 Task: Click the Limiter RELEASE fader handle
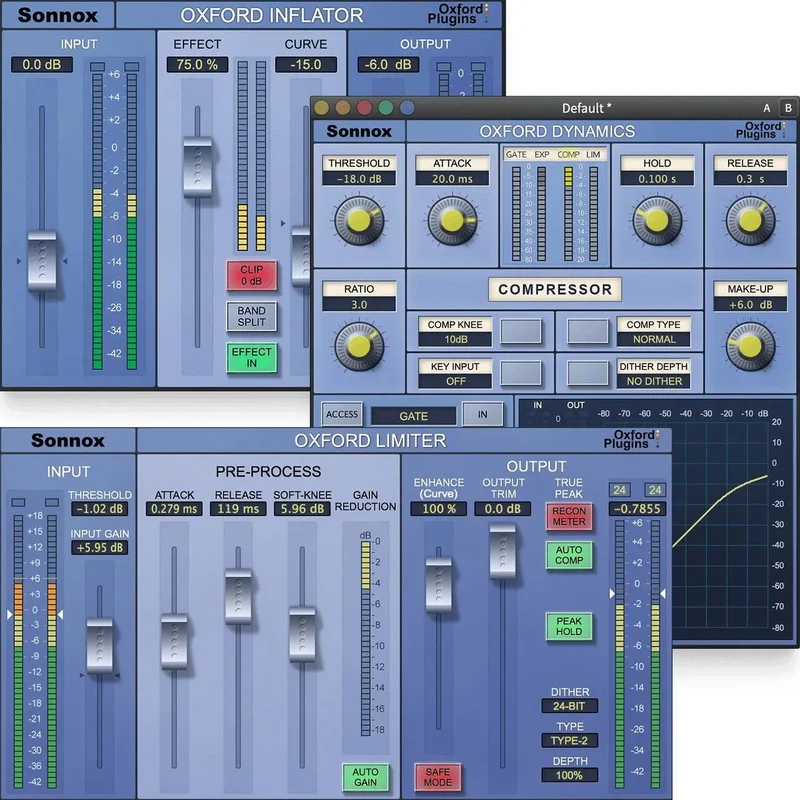point(238,597)
